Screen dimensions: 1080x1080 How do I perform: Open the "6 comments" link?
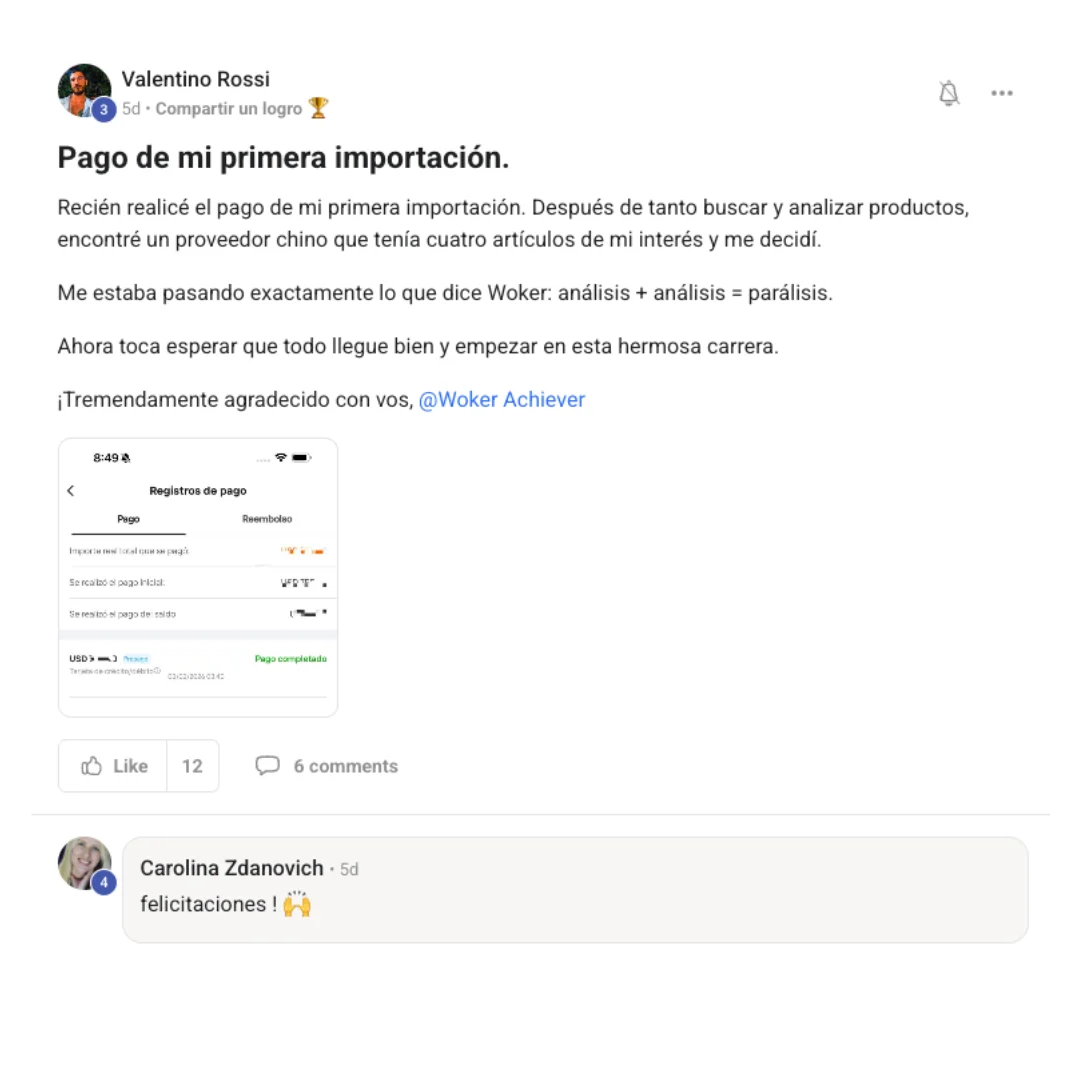pos(345,766)
